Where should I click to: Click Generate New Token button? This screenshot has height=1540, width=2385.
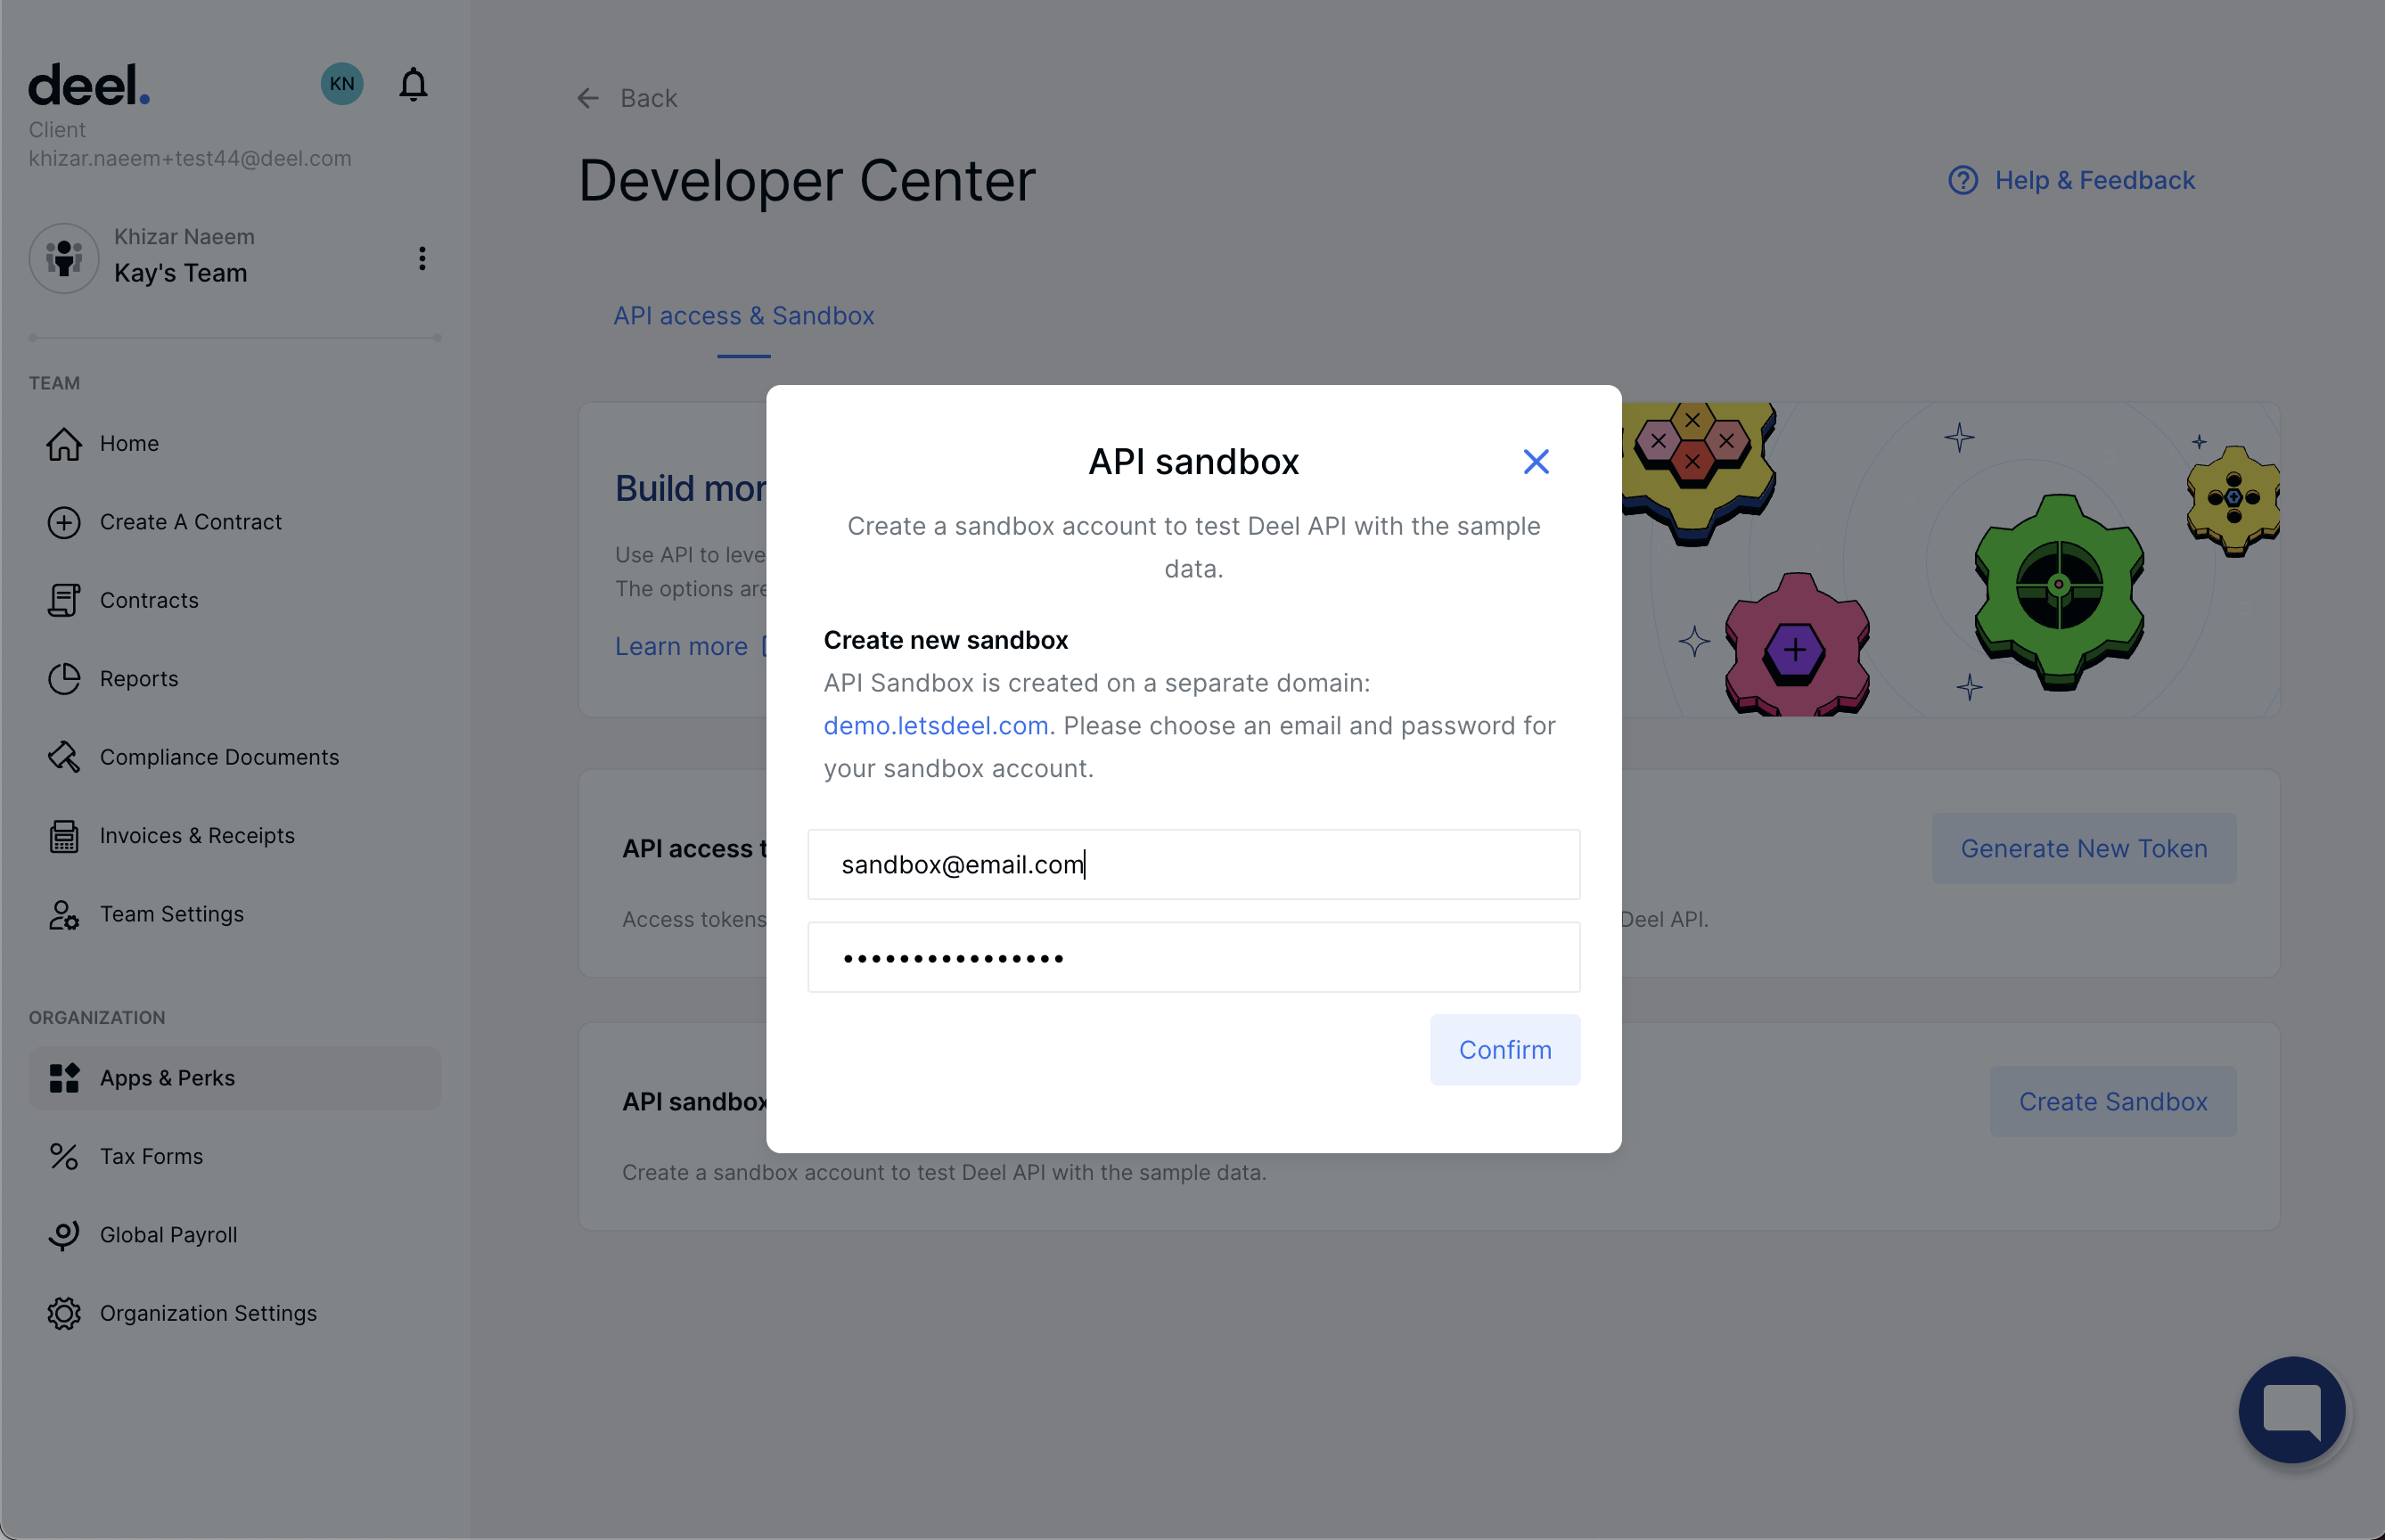point(2084,849)
